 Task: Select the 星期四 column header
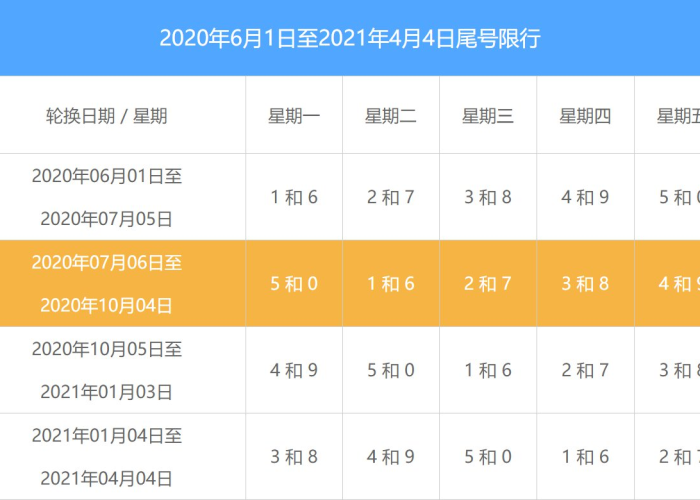pyautogui.click(x=585, y=116)
